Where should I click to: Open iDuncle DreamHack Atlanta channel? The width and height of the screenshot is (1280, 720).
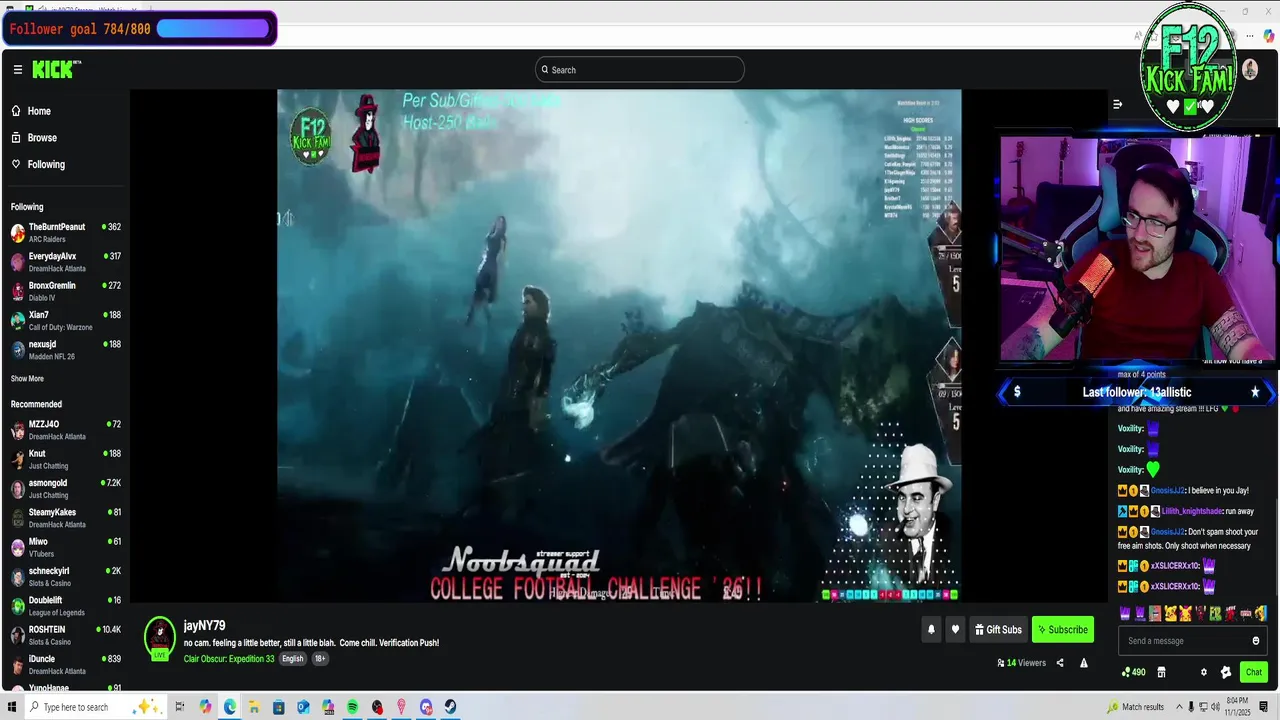[65, 665]
